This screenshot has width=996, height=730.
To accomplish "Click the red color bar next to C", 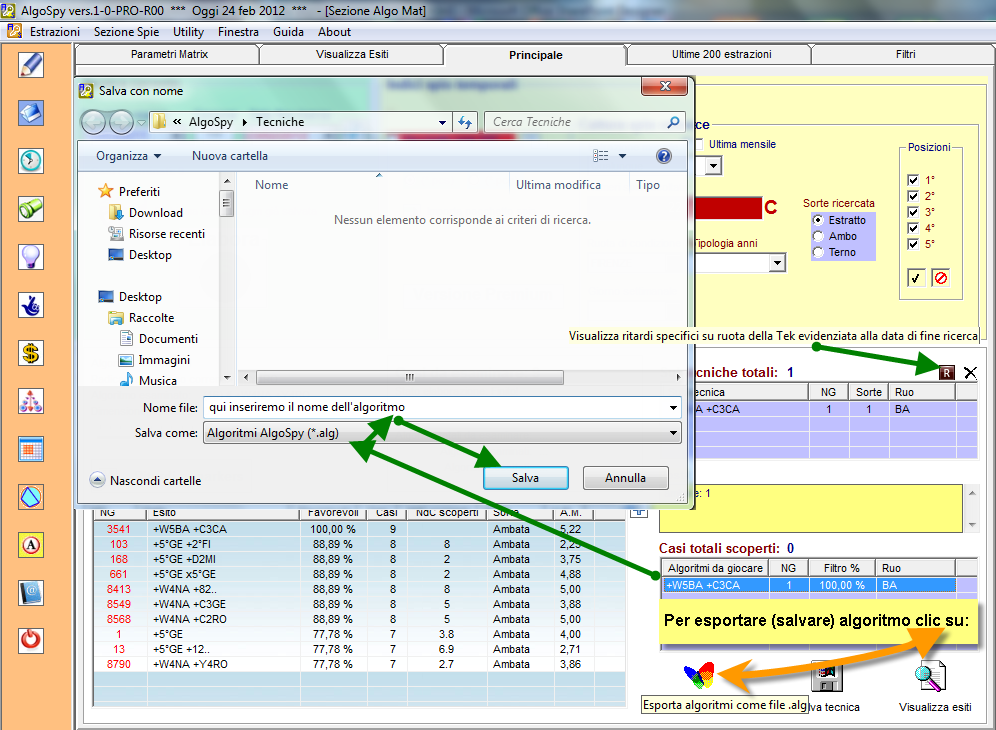I will click(x=728, y=208).
